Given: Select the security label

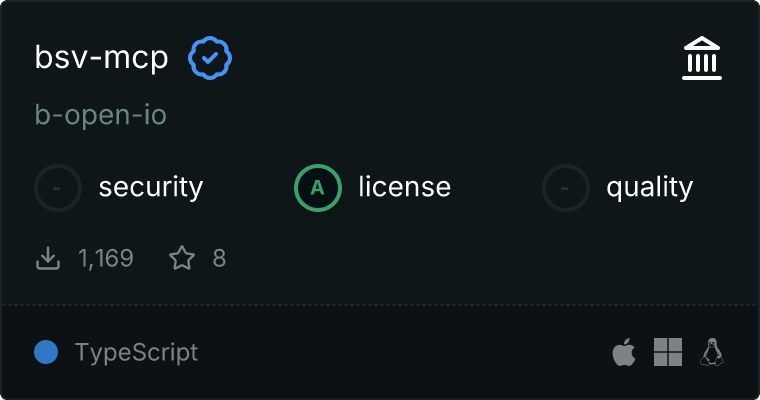Looking at the screenshot, I should pos(151,187).
